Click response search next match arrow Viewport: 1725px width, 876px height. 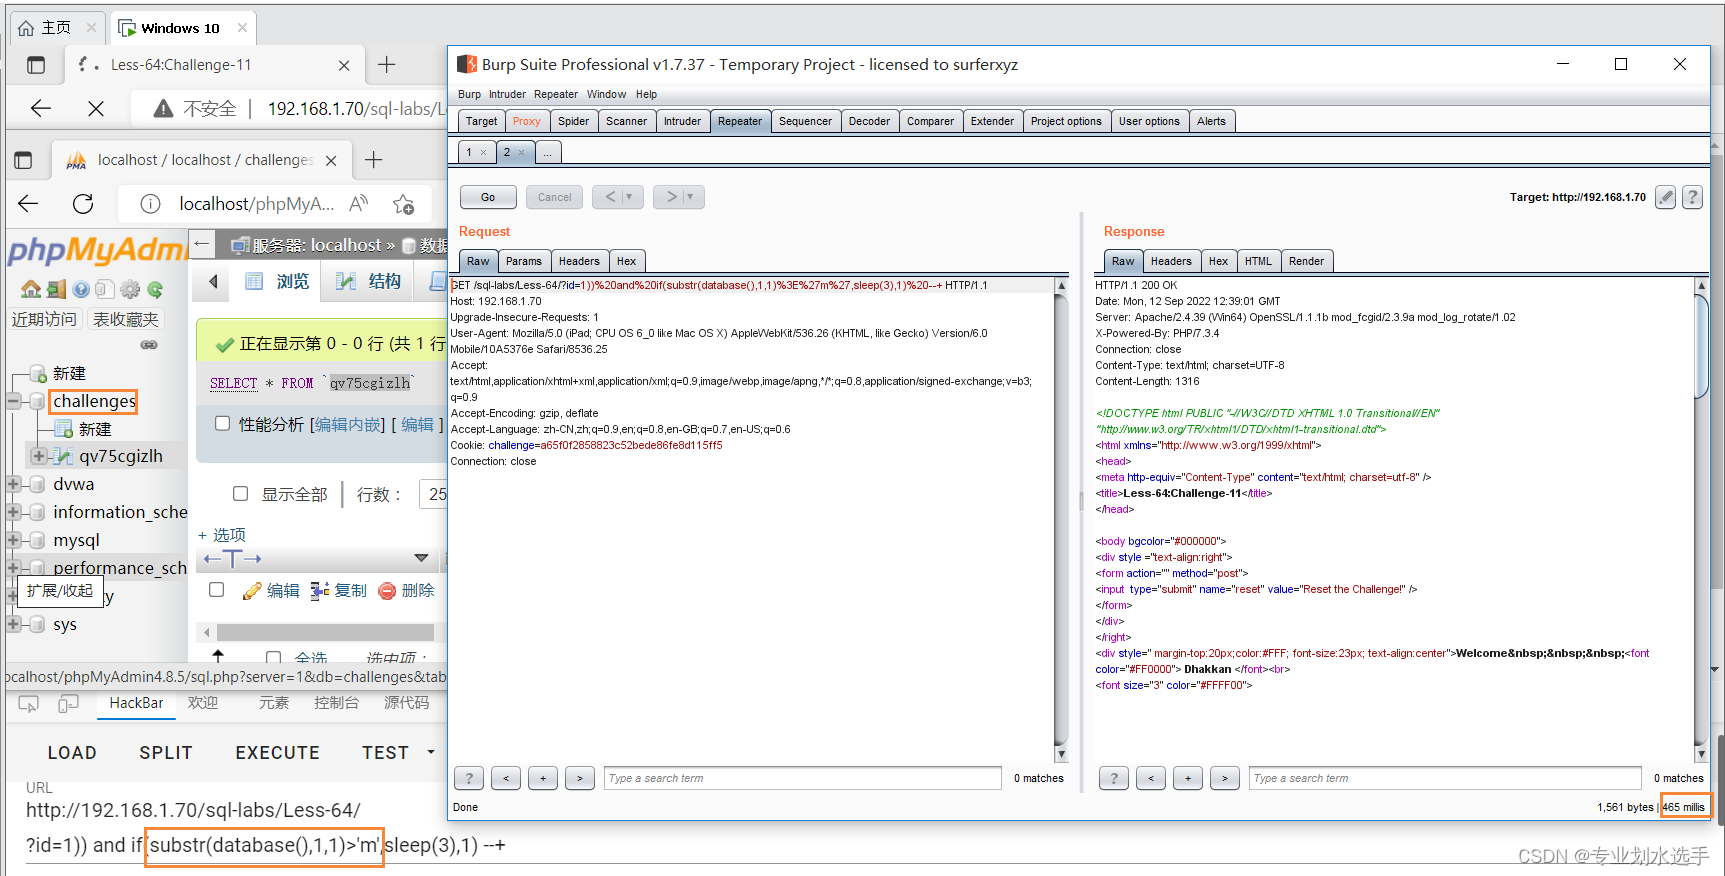click(x=1225, y=778)
